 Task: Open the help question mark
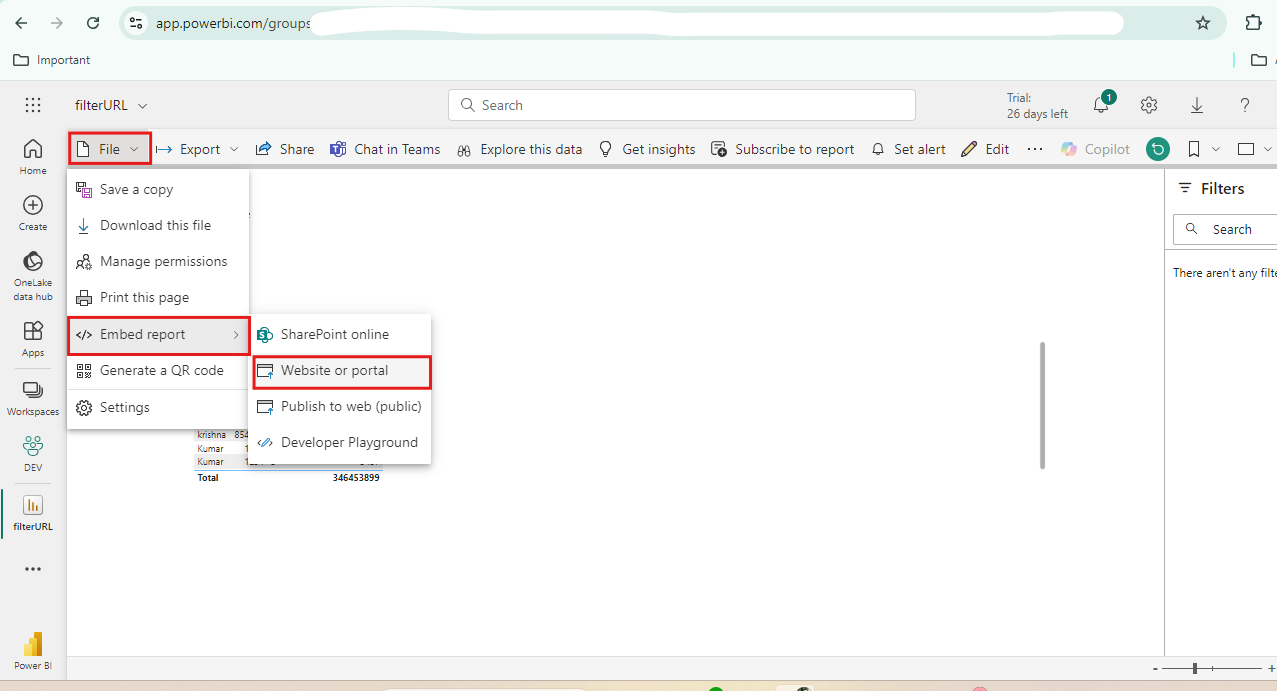click(1245, 105)
